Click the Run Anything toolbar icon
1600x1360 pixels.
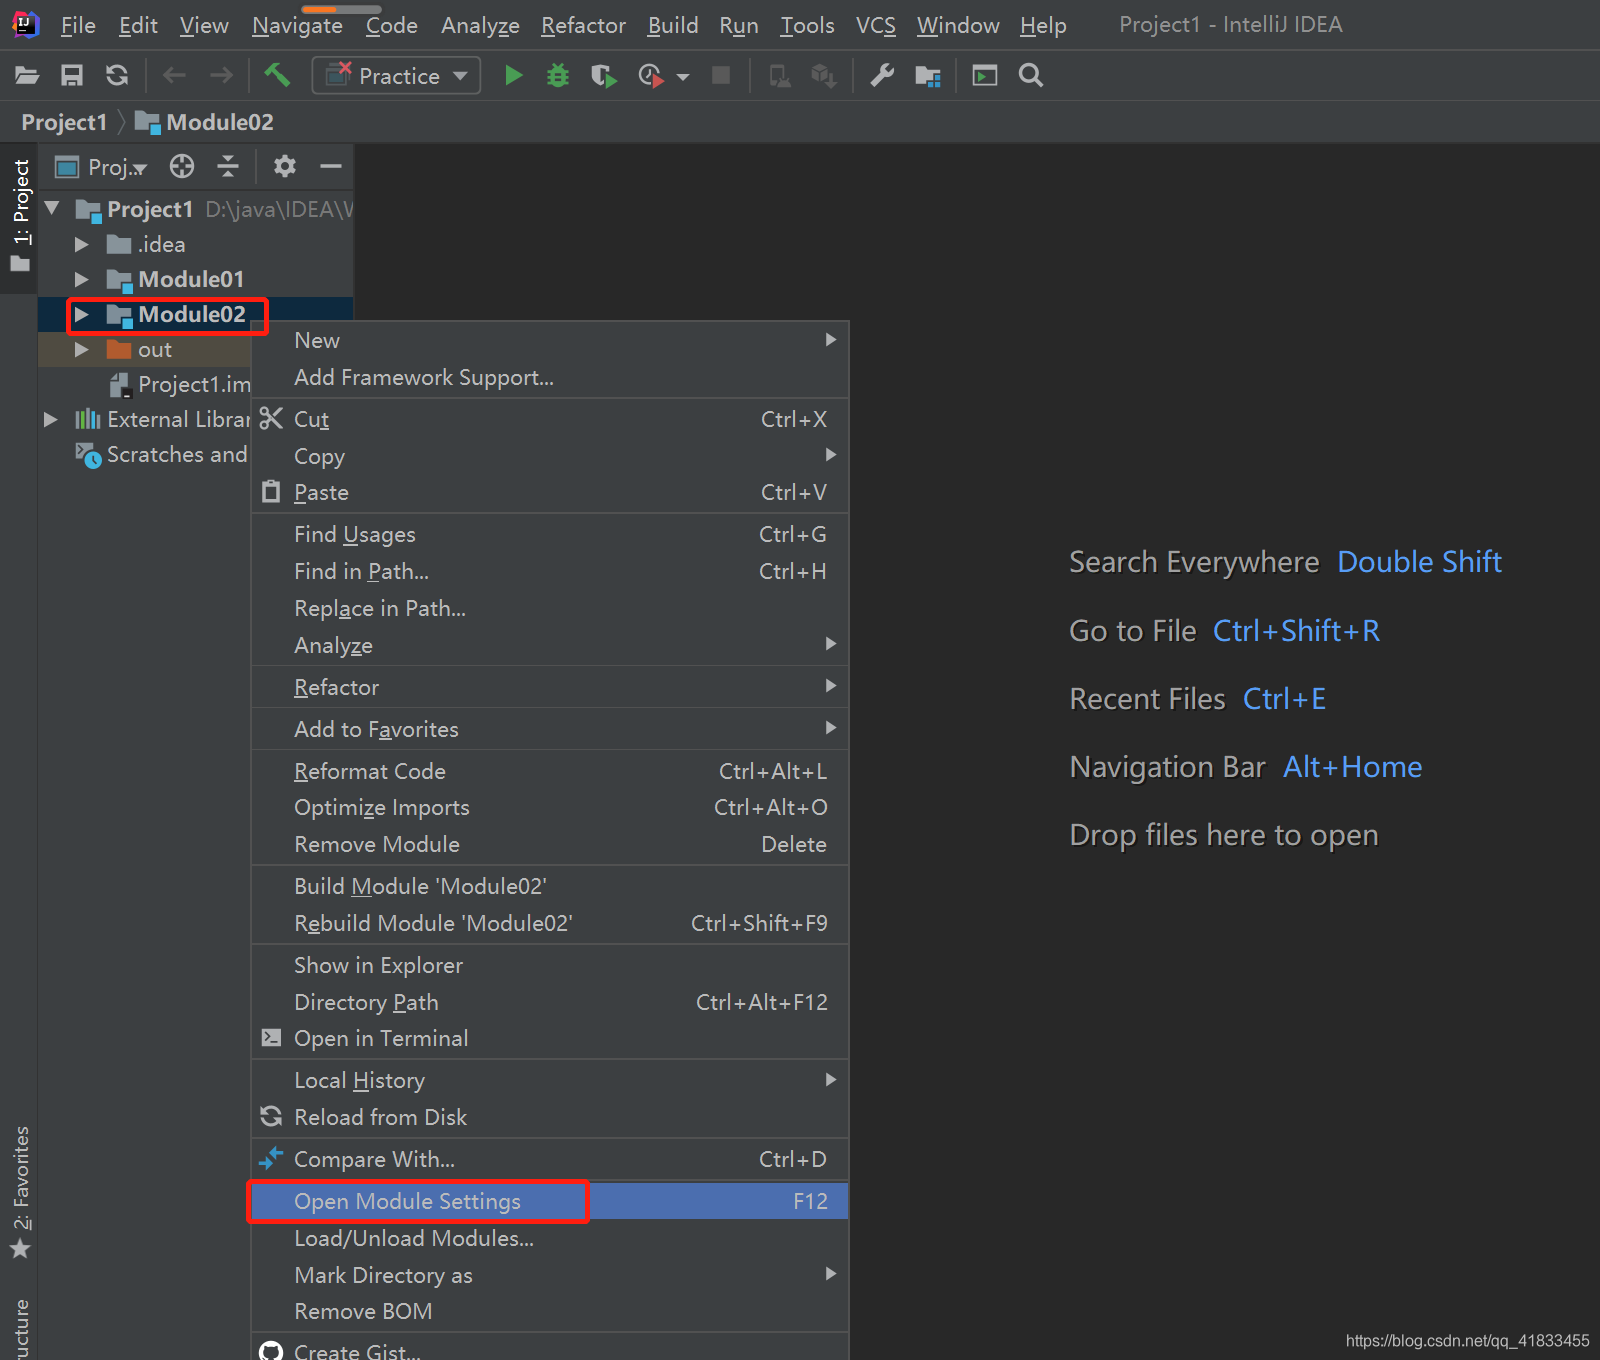click(x=985, y=75)
